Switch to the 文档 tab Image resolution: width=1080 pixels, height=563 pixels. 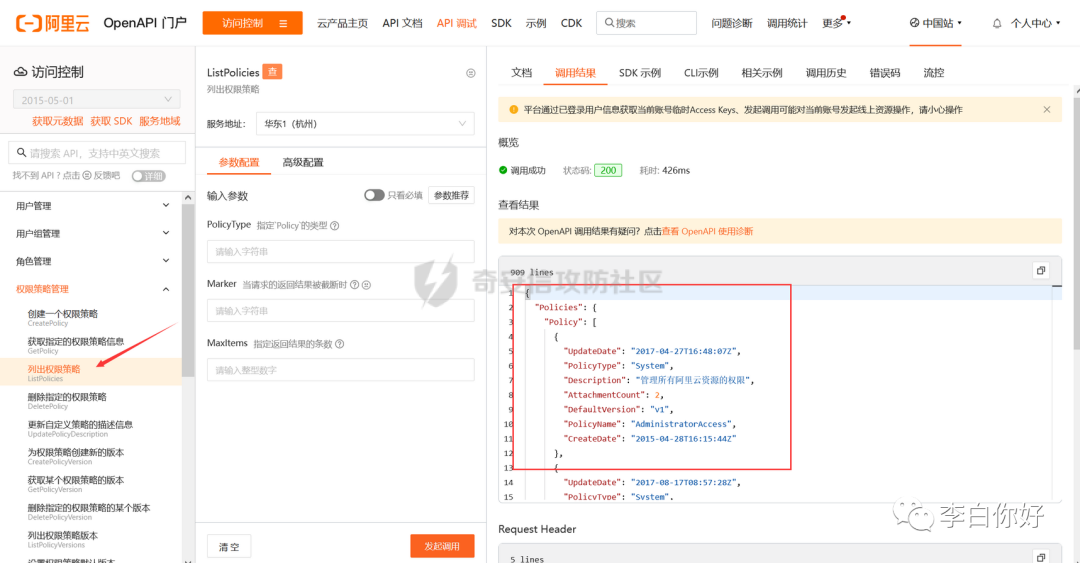(x=521, y=72)
